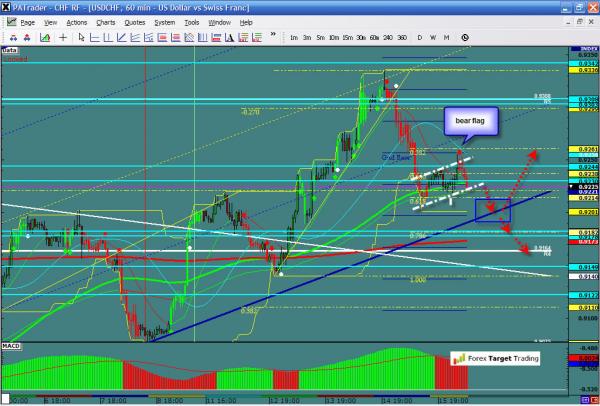Image resolution: width=600 pixels, height=406 pixels.
Task: Expand the toolbar overflow chevron
Action: pos(273,35)
